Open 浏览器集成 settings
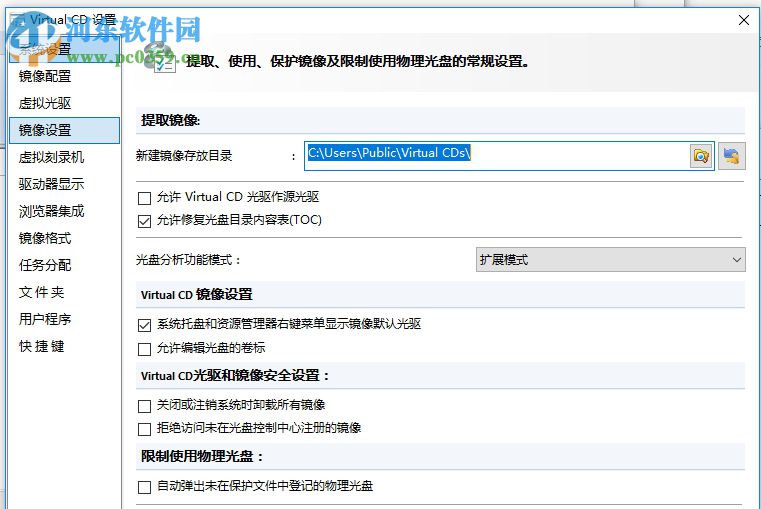This screenshot has width=761, height=509. (64, 211)
